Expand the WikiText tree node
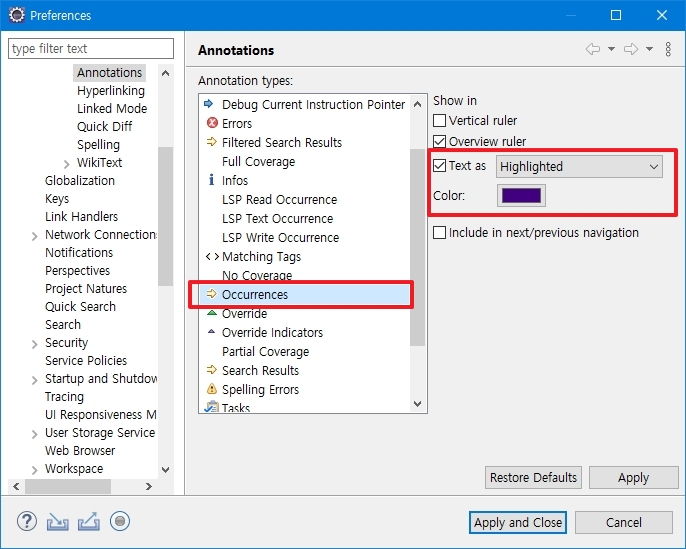 click(x=66, y=164)
